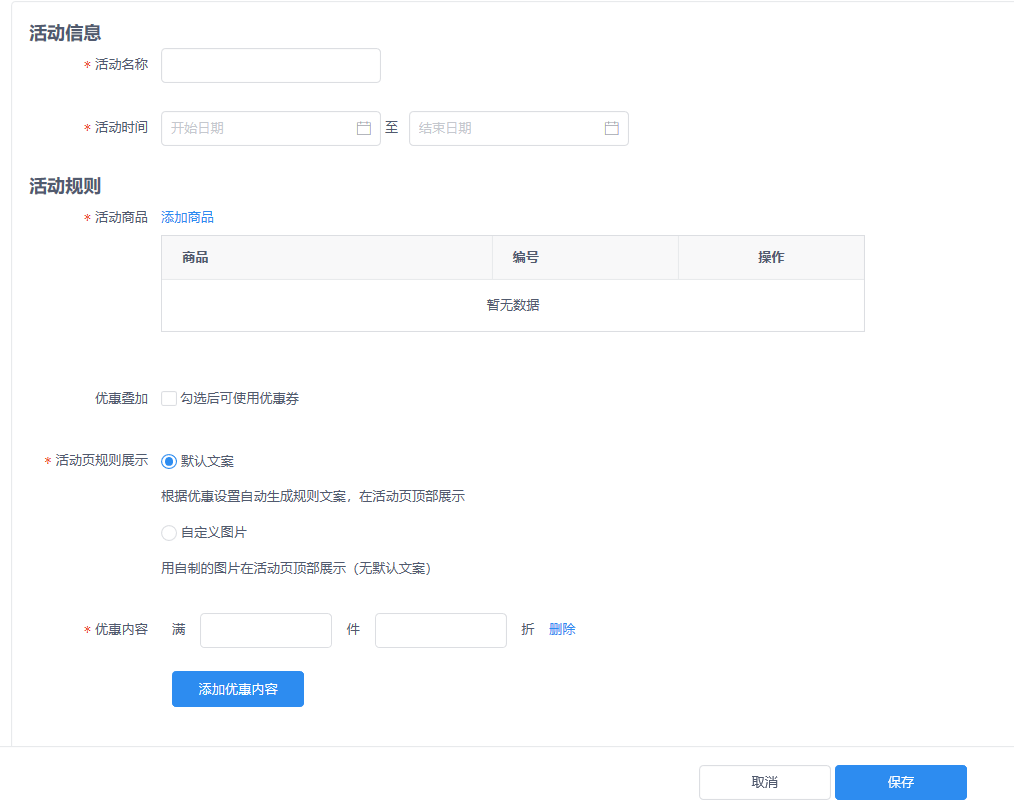Image resolution: width=1014 pixels, height=812 pixels.
Task: Click the 编号 column header
Action: click(585, 257)
